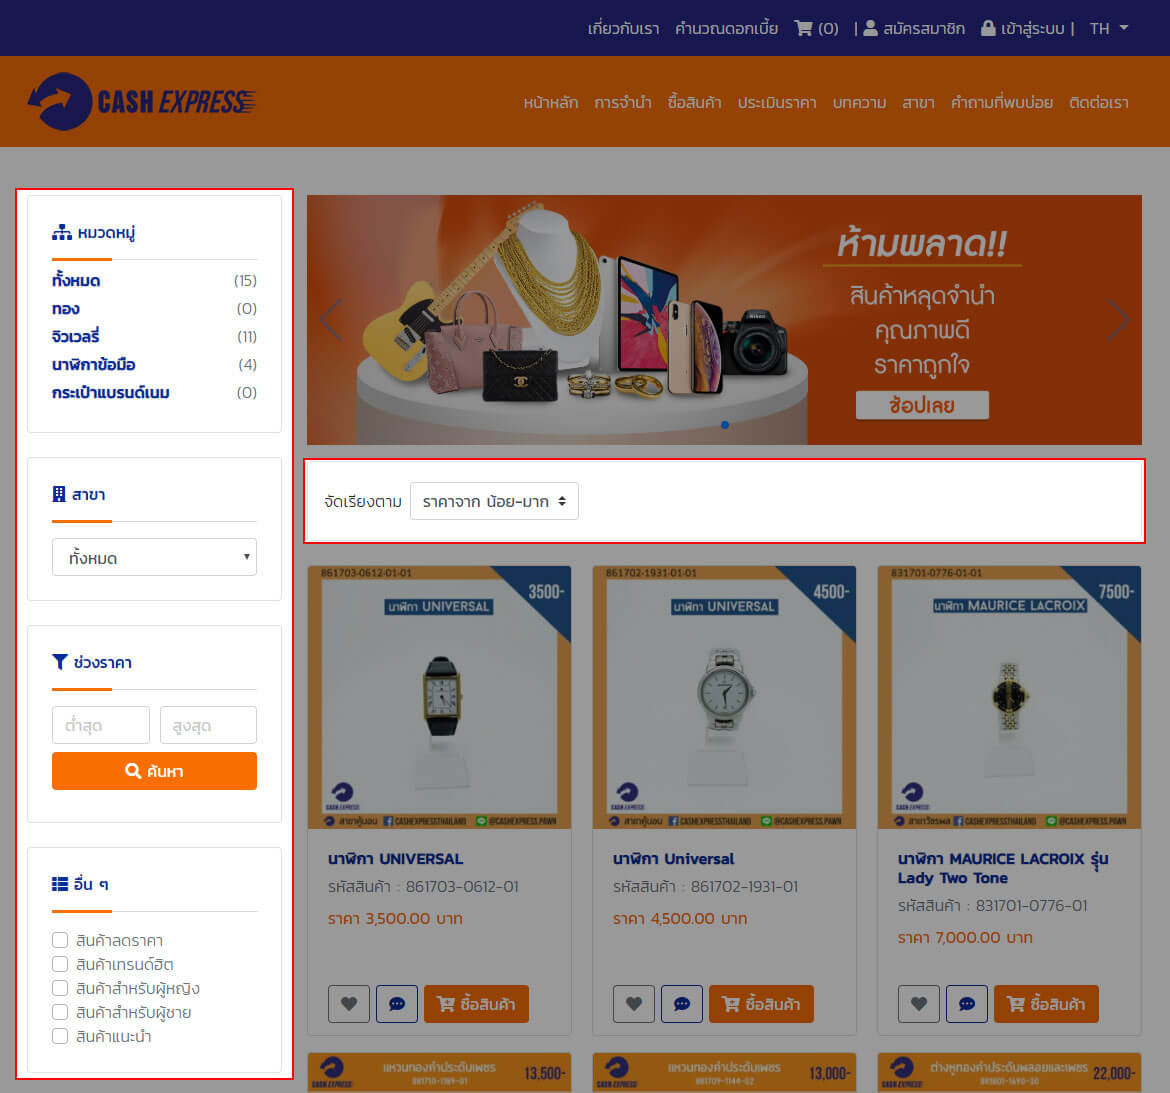Go to the บทความ menu item
This screenshot has width=1170, height=1093.
859,102
